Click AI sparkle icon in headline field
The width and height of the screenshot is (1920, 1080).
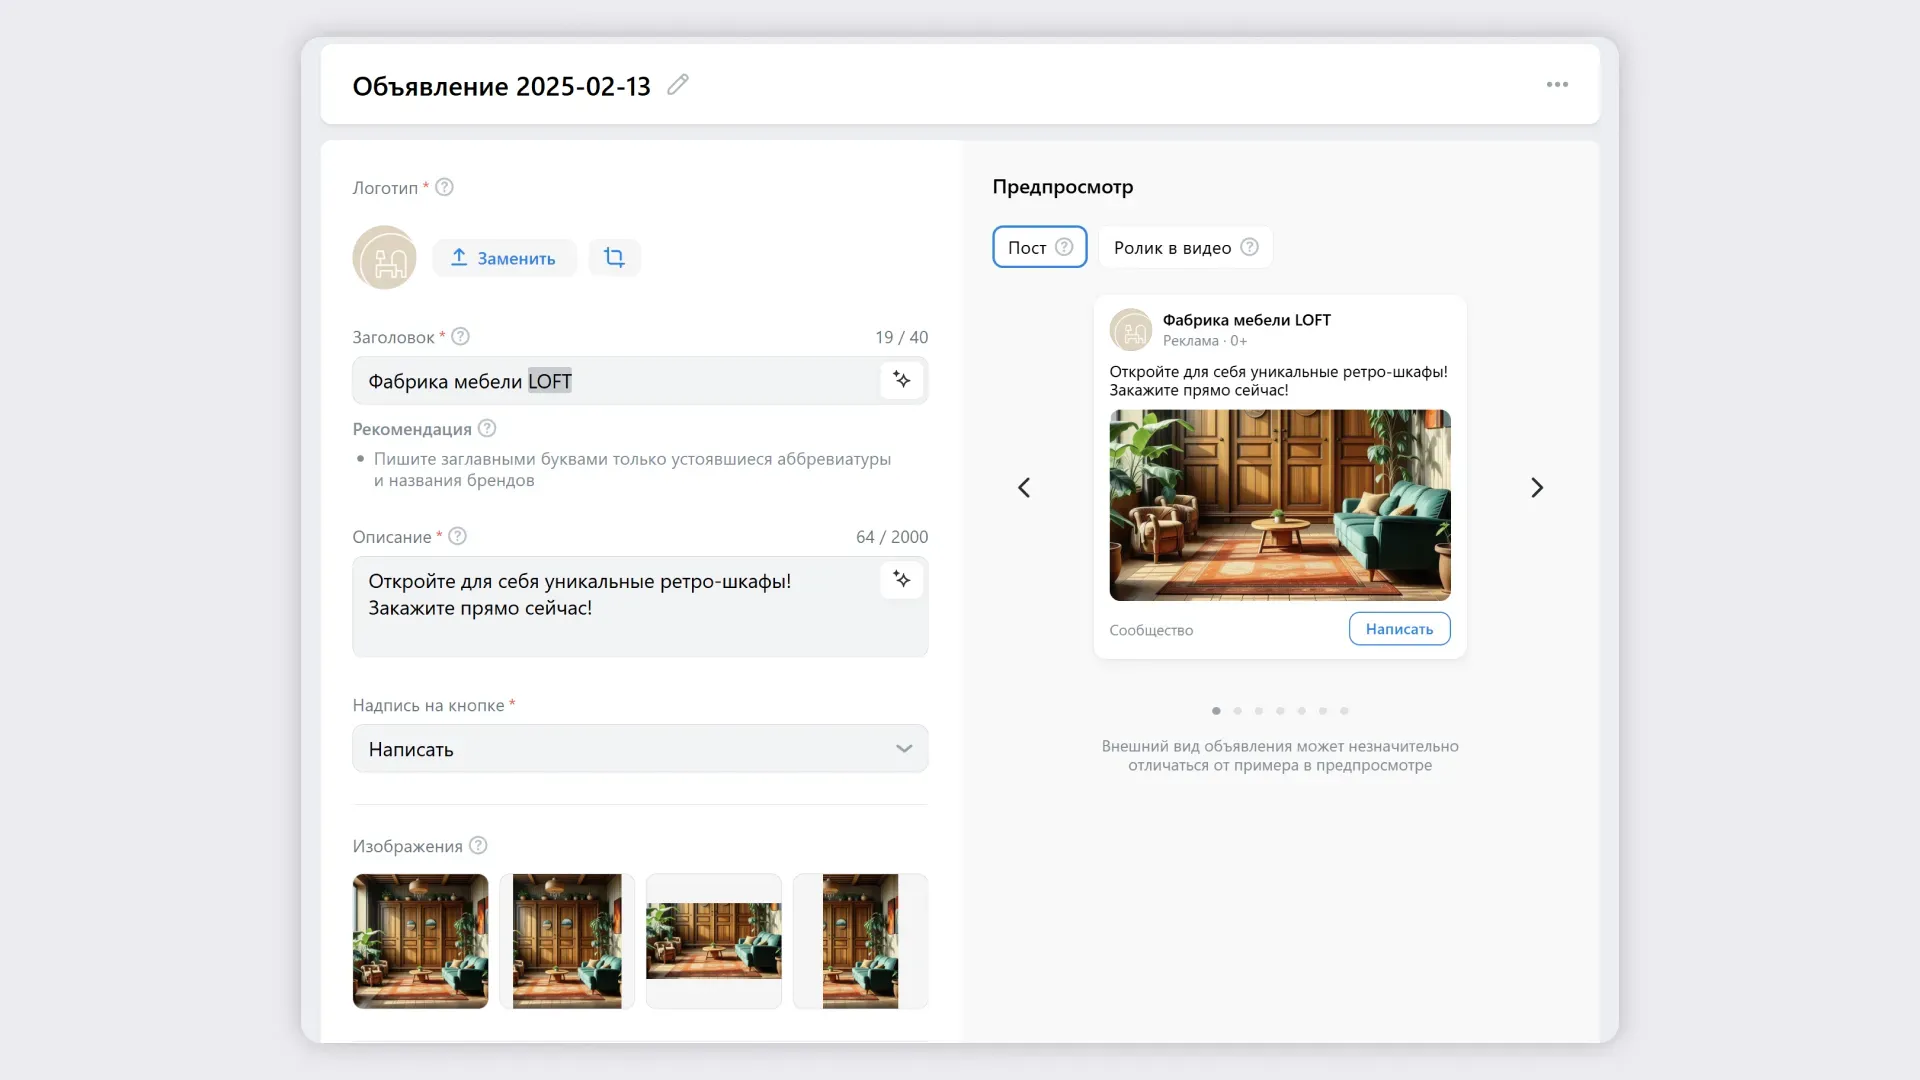[901, 380]
